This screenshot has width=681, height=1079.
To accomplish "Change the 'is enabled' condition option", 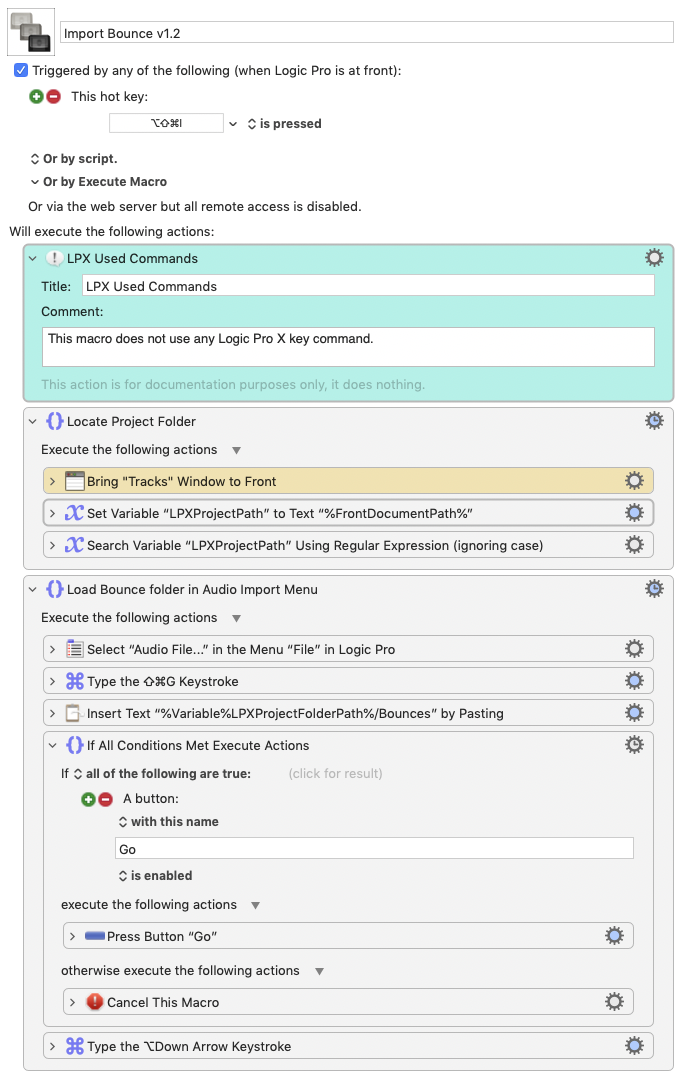I will tap(155, 875).
